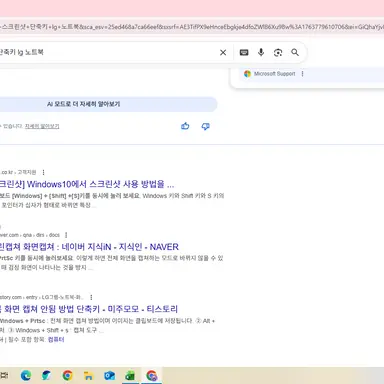
Task: Click the snippet starting with PrtSc 키를 동시에
Action: [x=112, y=263]
